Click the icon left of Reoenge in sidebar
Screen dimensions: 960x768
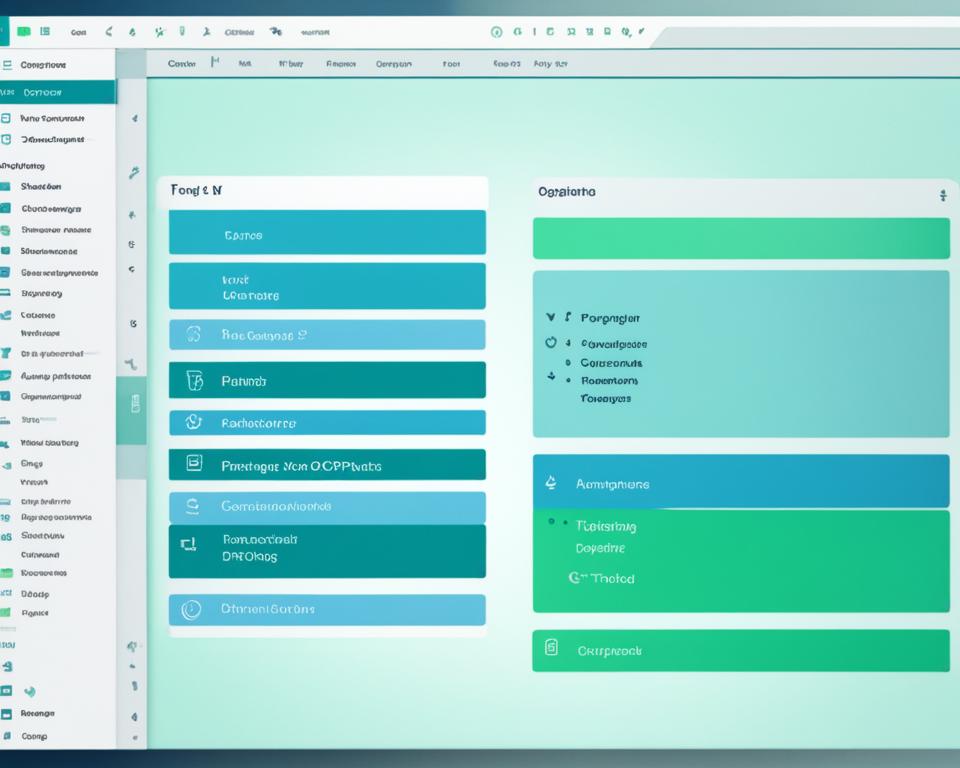(x=6, y=713)
